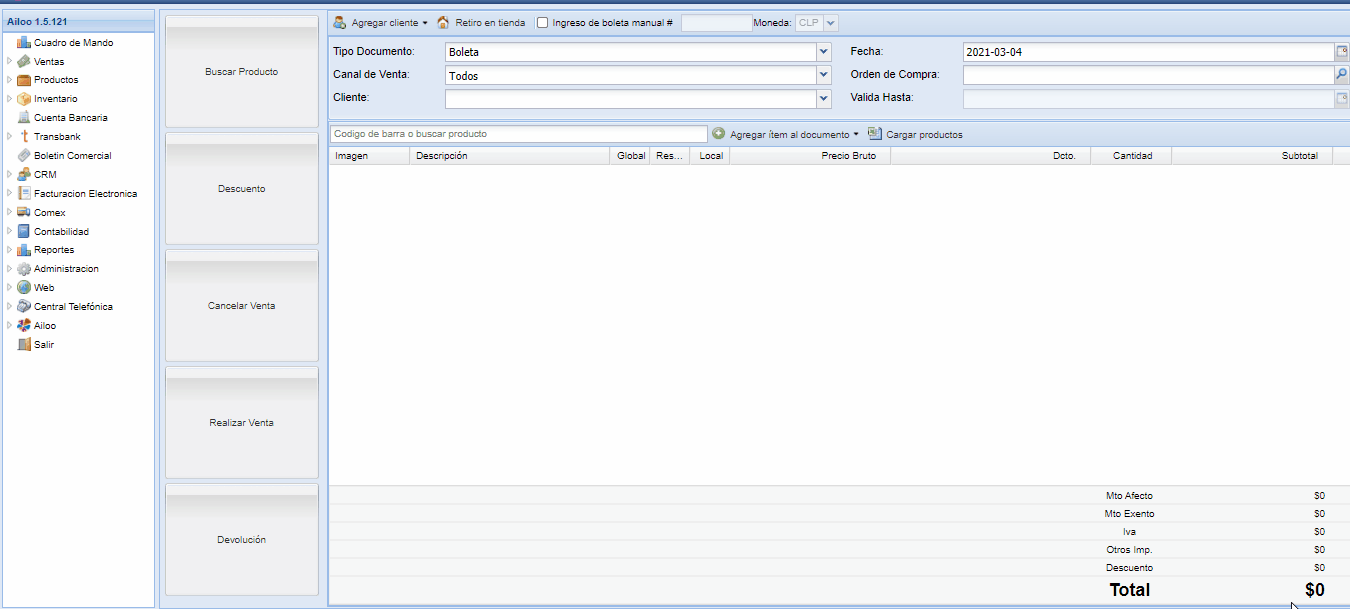This screenshot has height=609, width=1350.
Task: Select Contabilidad in the navigation tree
Action: pos(61,231)
